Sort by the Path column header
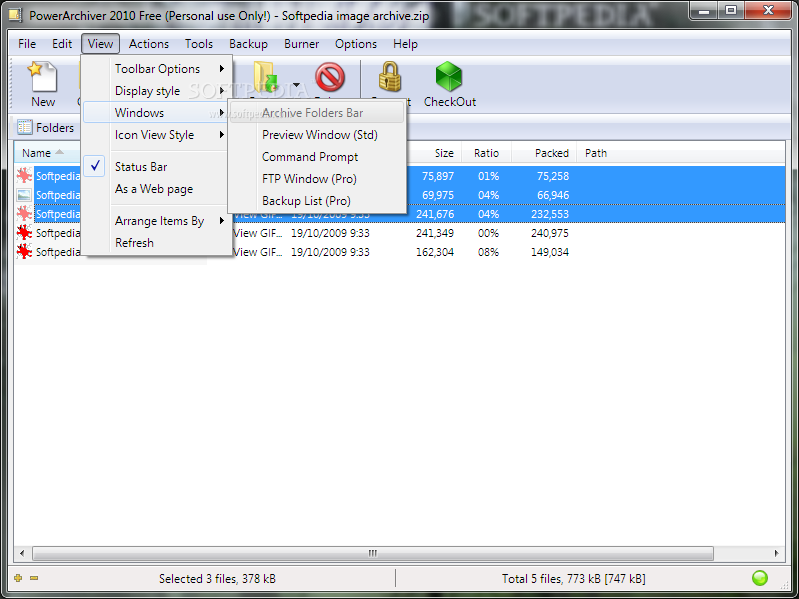This screenshot has height=599, width=799. coord(596,153)
